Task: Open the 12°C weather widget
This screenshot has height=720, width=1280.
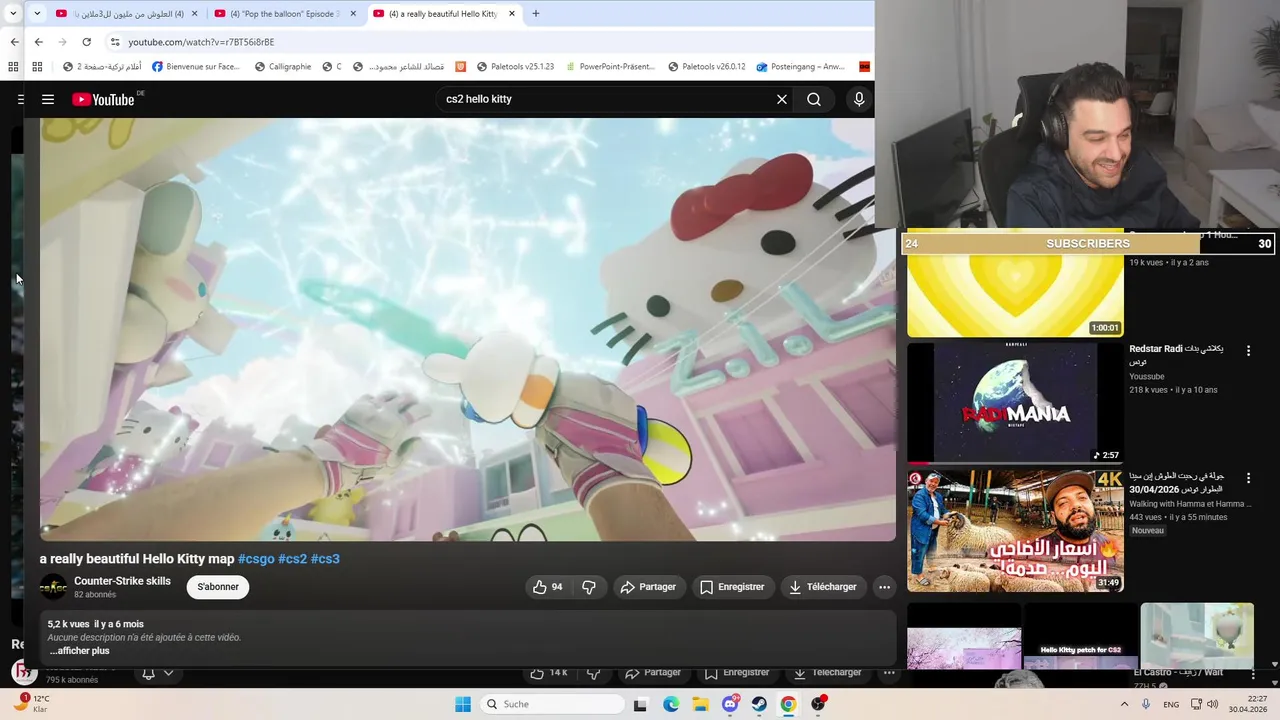Action: pos(32,704)
